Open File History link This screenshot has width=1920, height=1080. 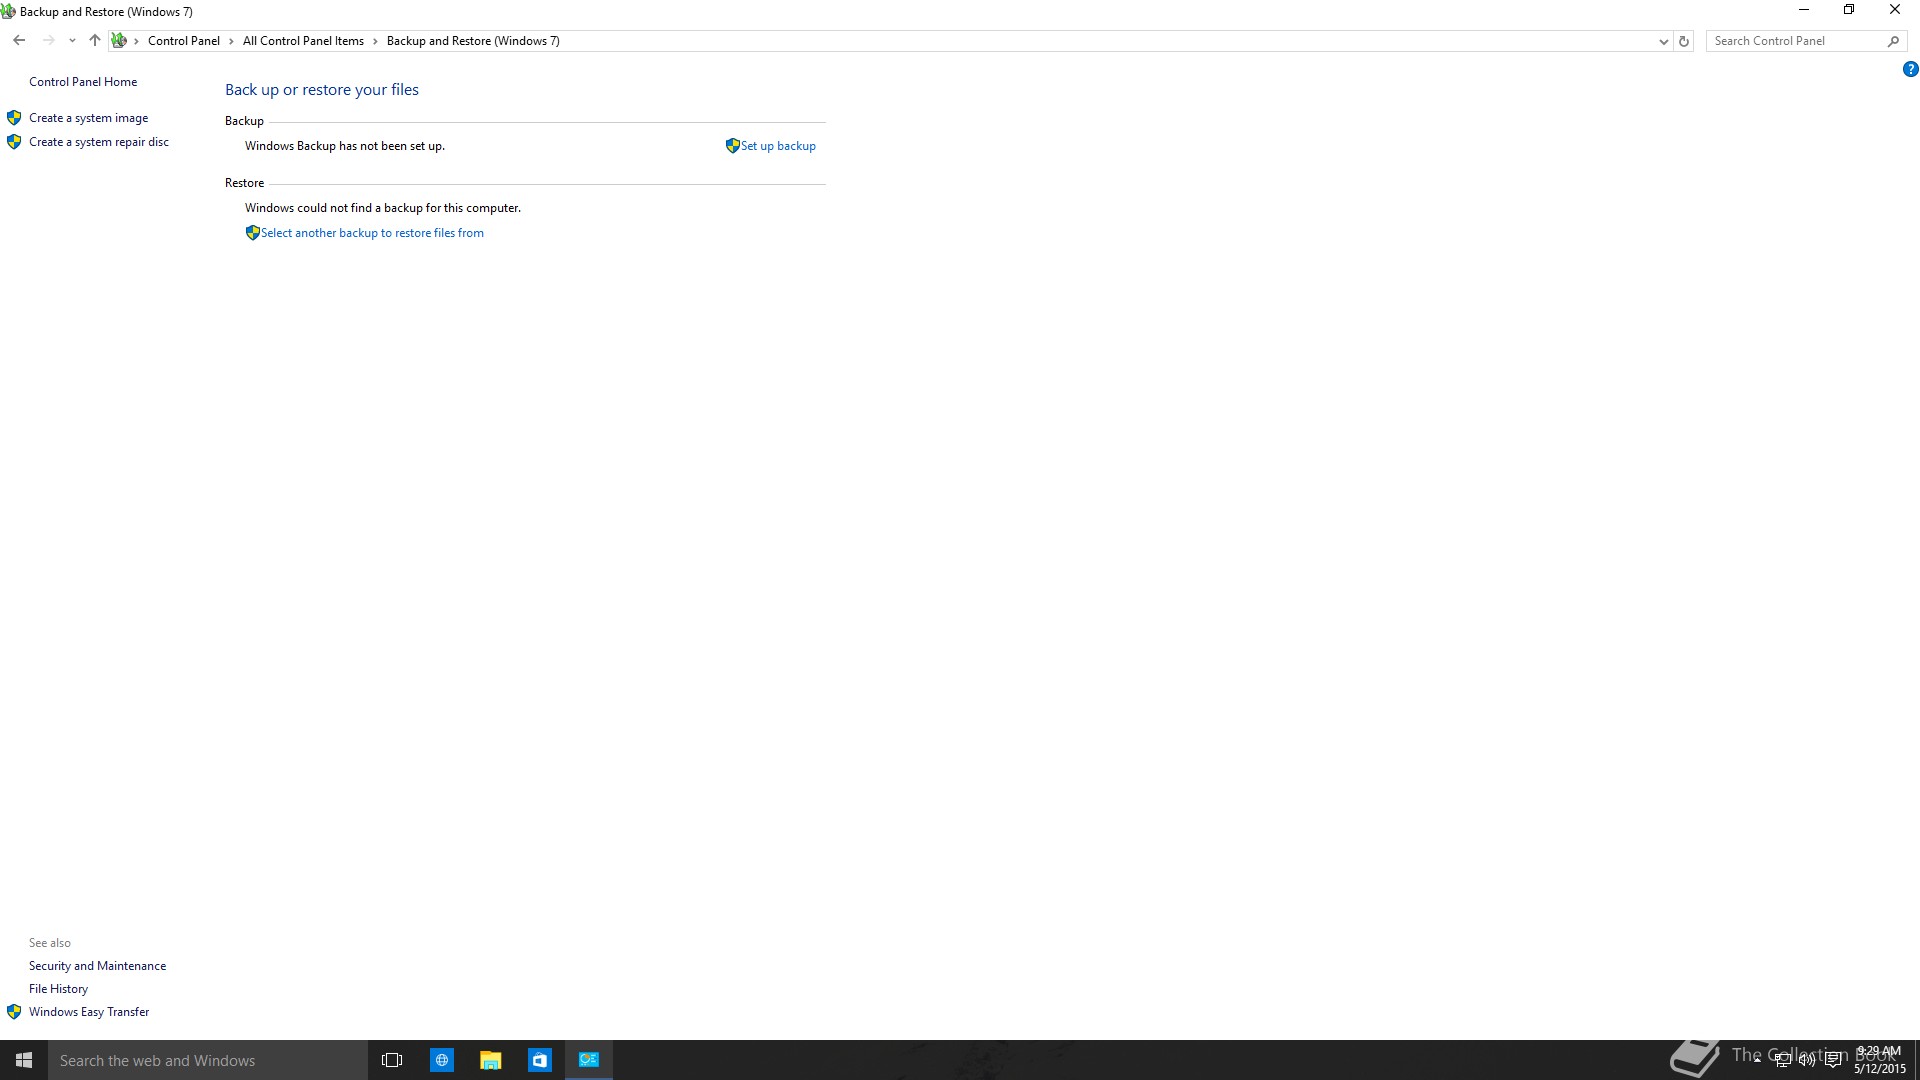58,989
